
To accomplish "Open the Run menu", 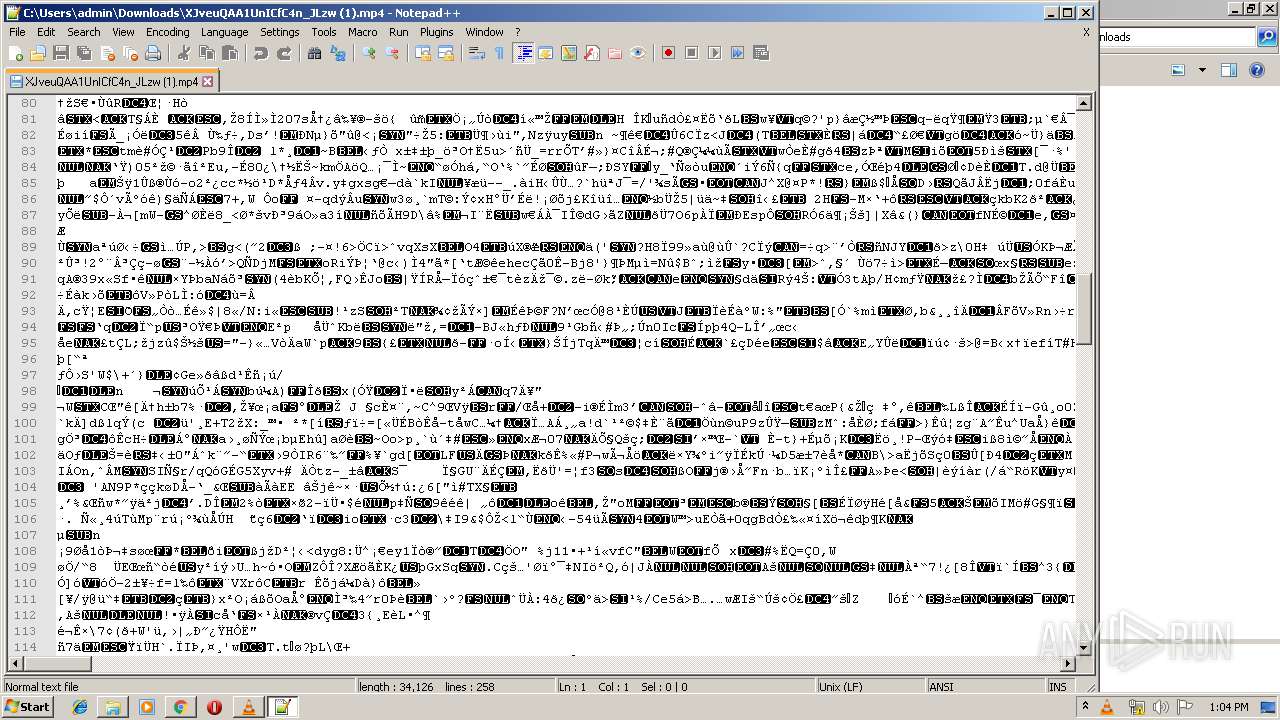I will (x=398, y=32).
